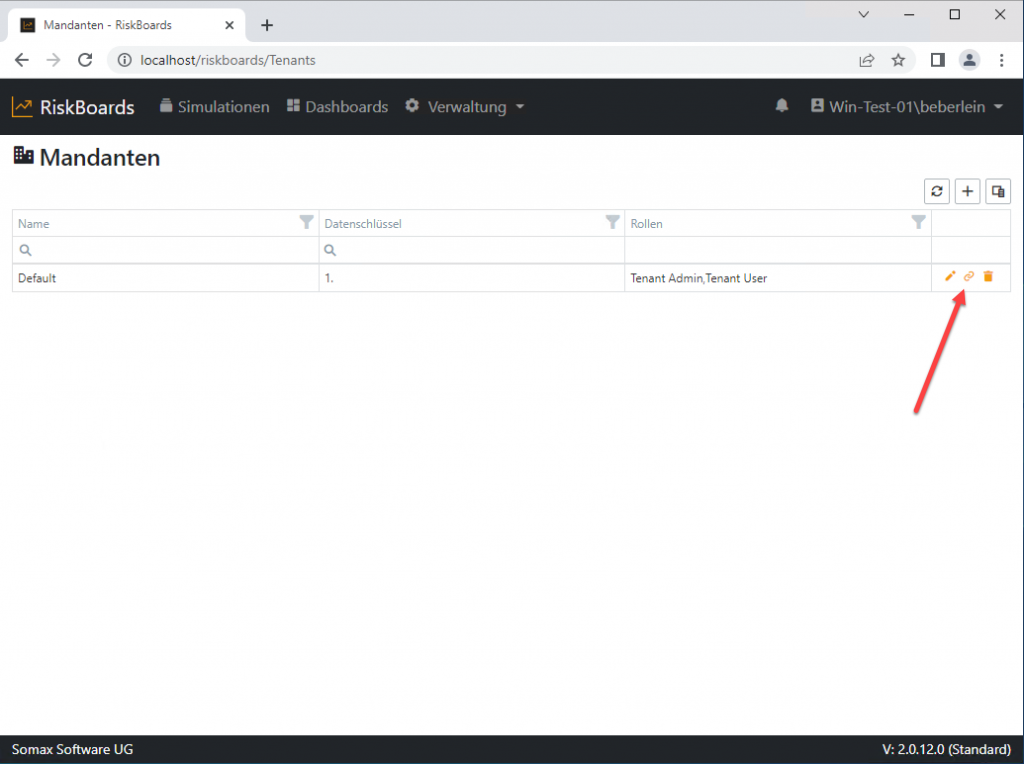Open the Chrome three-dot menu

click(1001, 60)
